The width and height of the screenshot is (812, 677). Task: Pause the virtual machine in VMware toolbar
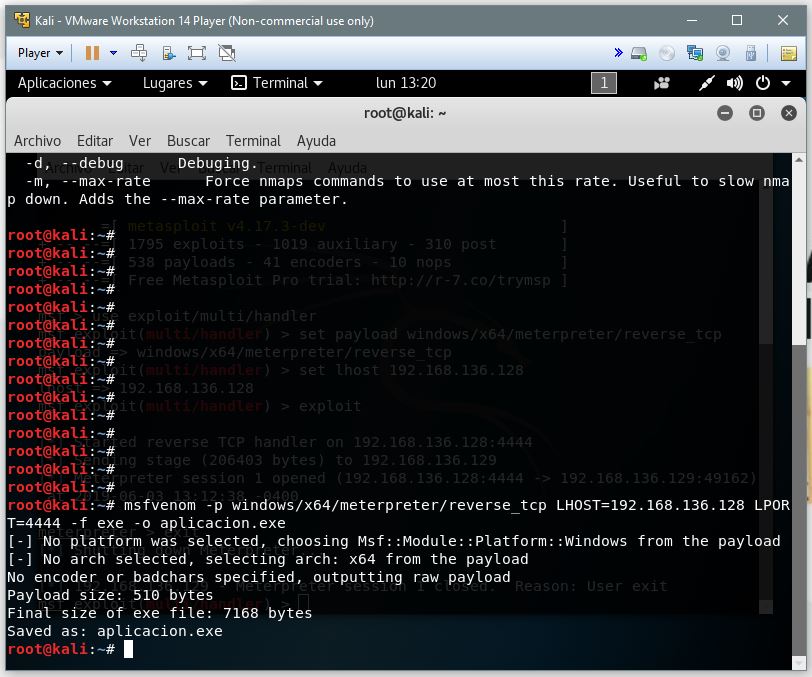pyautogui.click(x=92, y=53)
